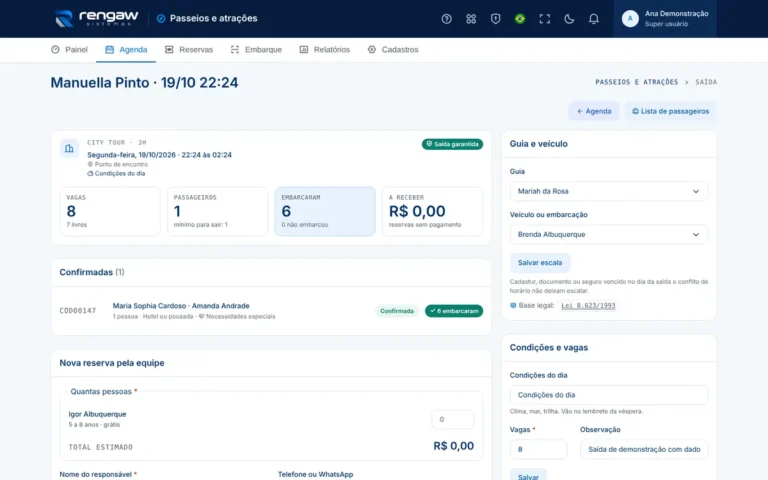
Task: Click the user avatar A
Action: click(x=630, y=19)
